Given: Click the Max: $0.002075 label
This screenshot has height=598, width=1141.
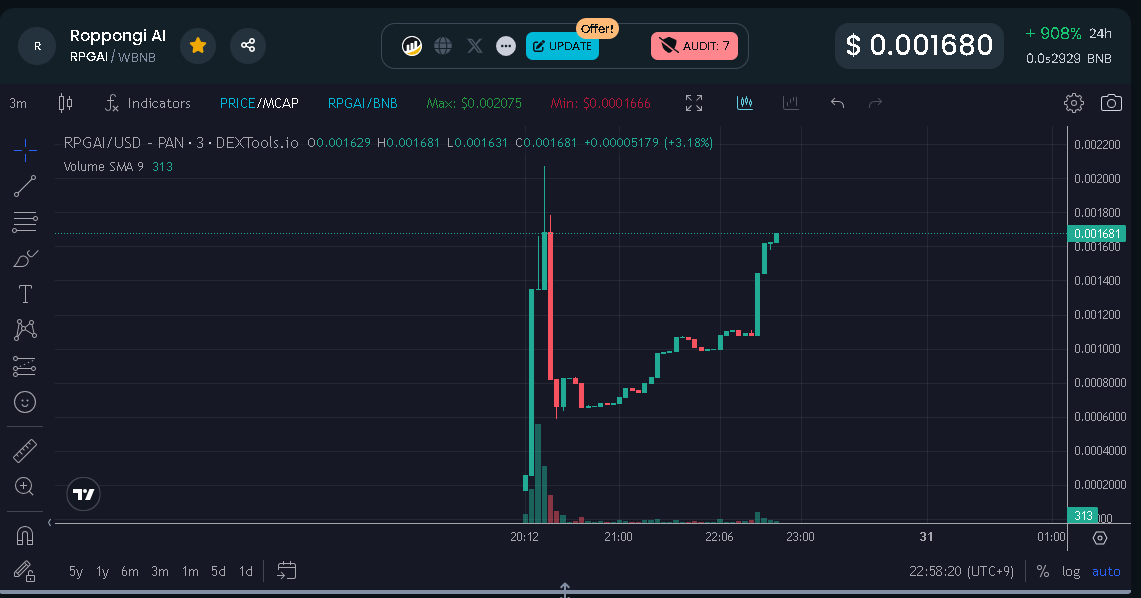Looking at the screenshot, I should point(474,103).
